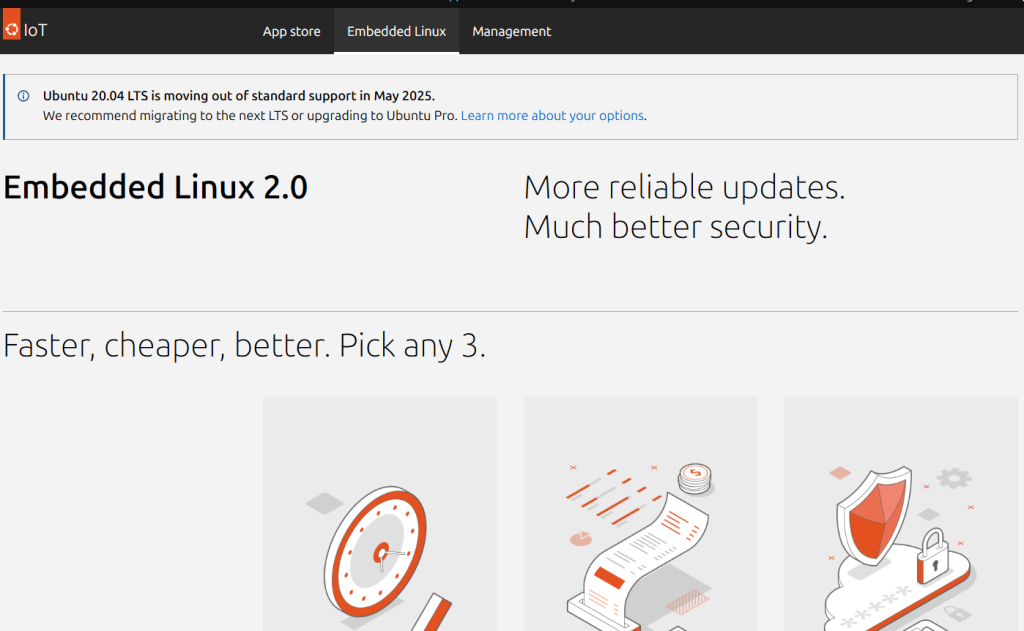Click the gray gear icon
Viewport: 1024px width, 631px height.
click(x=954, y=478)
